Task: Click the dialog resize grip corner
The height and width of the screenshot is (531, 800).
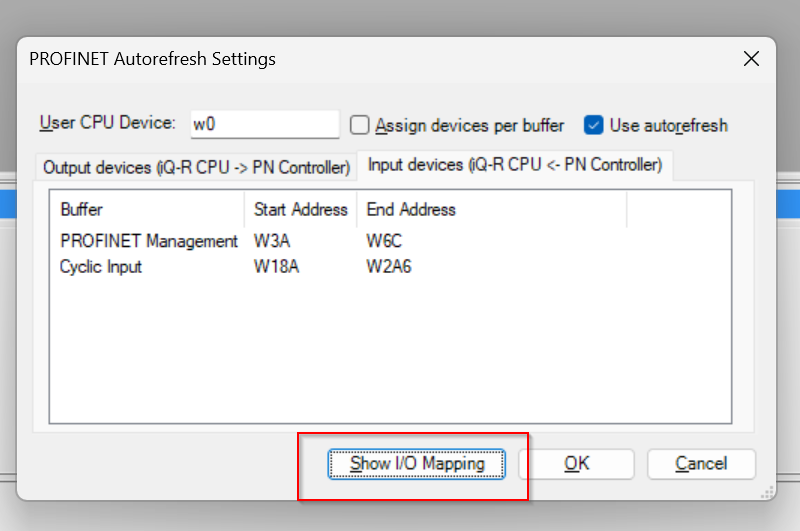Action: pos(767,492)
